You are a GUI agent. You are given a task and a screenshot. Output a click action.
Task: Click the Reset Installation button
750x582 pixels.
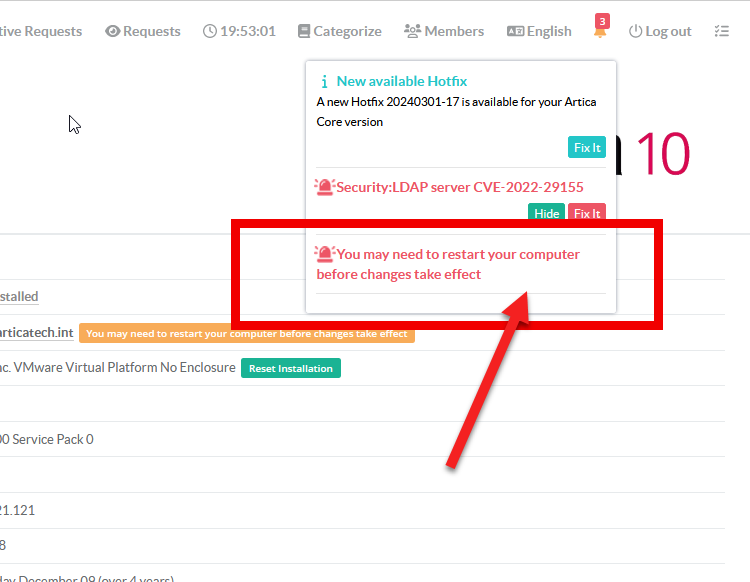point(290,368)
